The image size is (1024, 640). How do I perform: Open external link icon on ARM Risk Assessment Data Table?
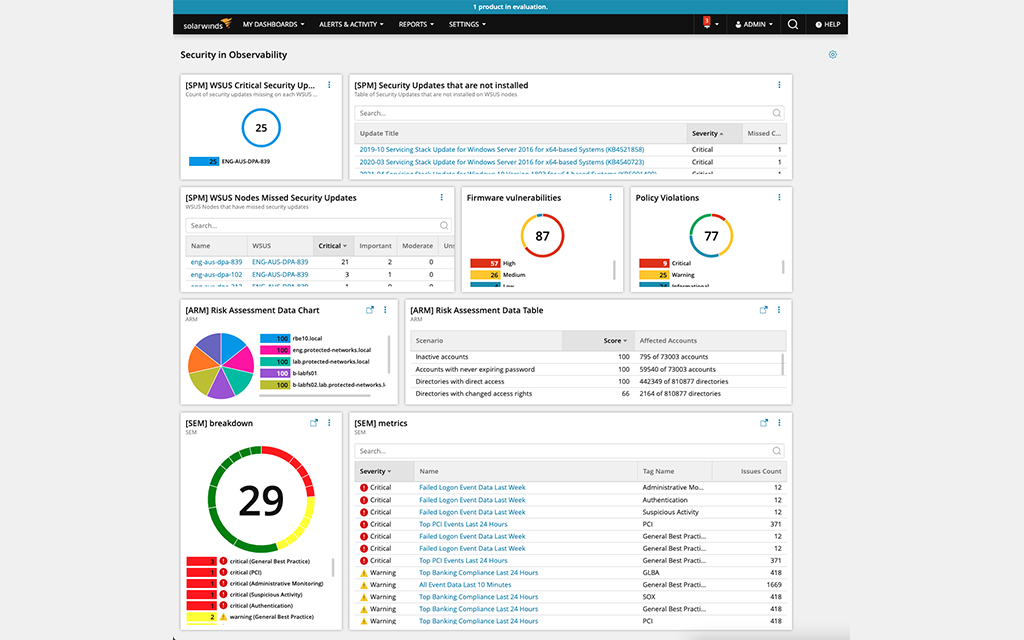(764, 310)
